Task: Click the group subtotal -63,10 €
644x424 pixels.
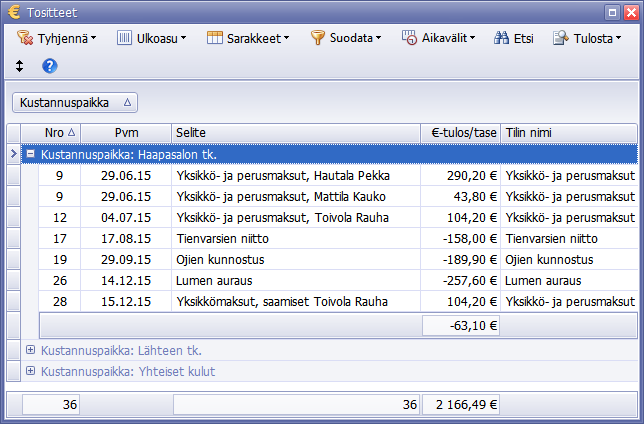Action: 461,326
